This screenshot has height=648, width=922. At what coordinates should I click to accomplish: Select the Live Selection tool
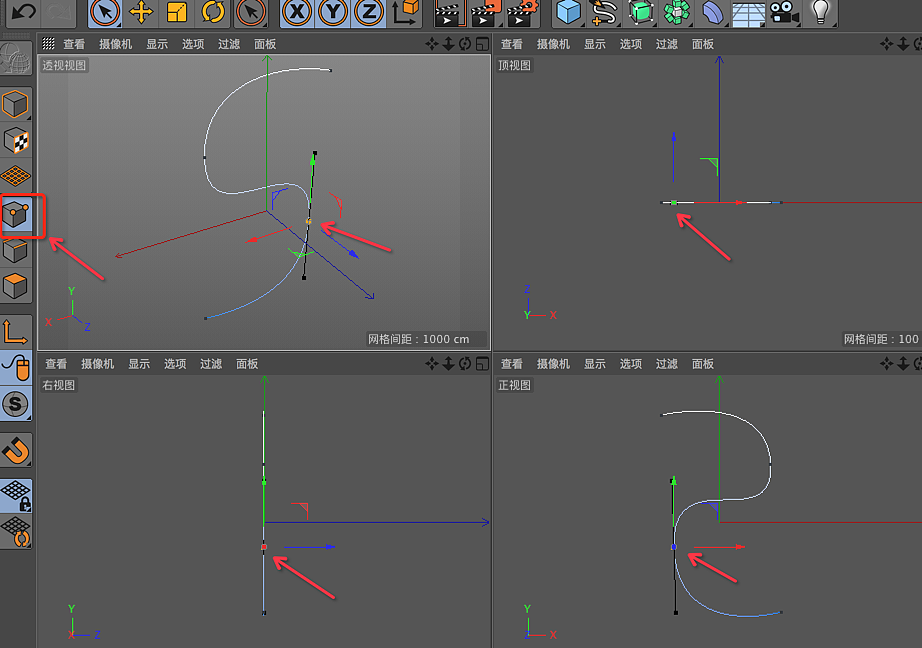pyautogui.click(x=105, y=14)
